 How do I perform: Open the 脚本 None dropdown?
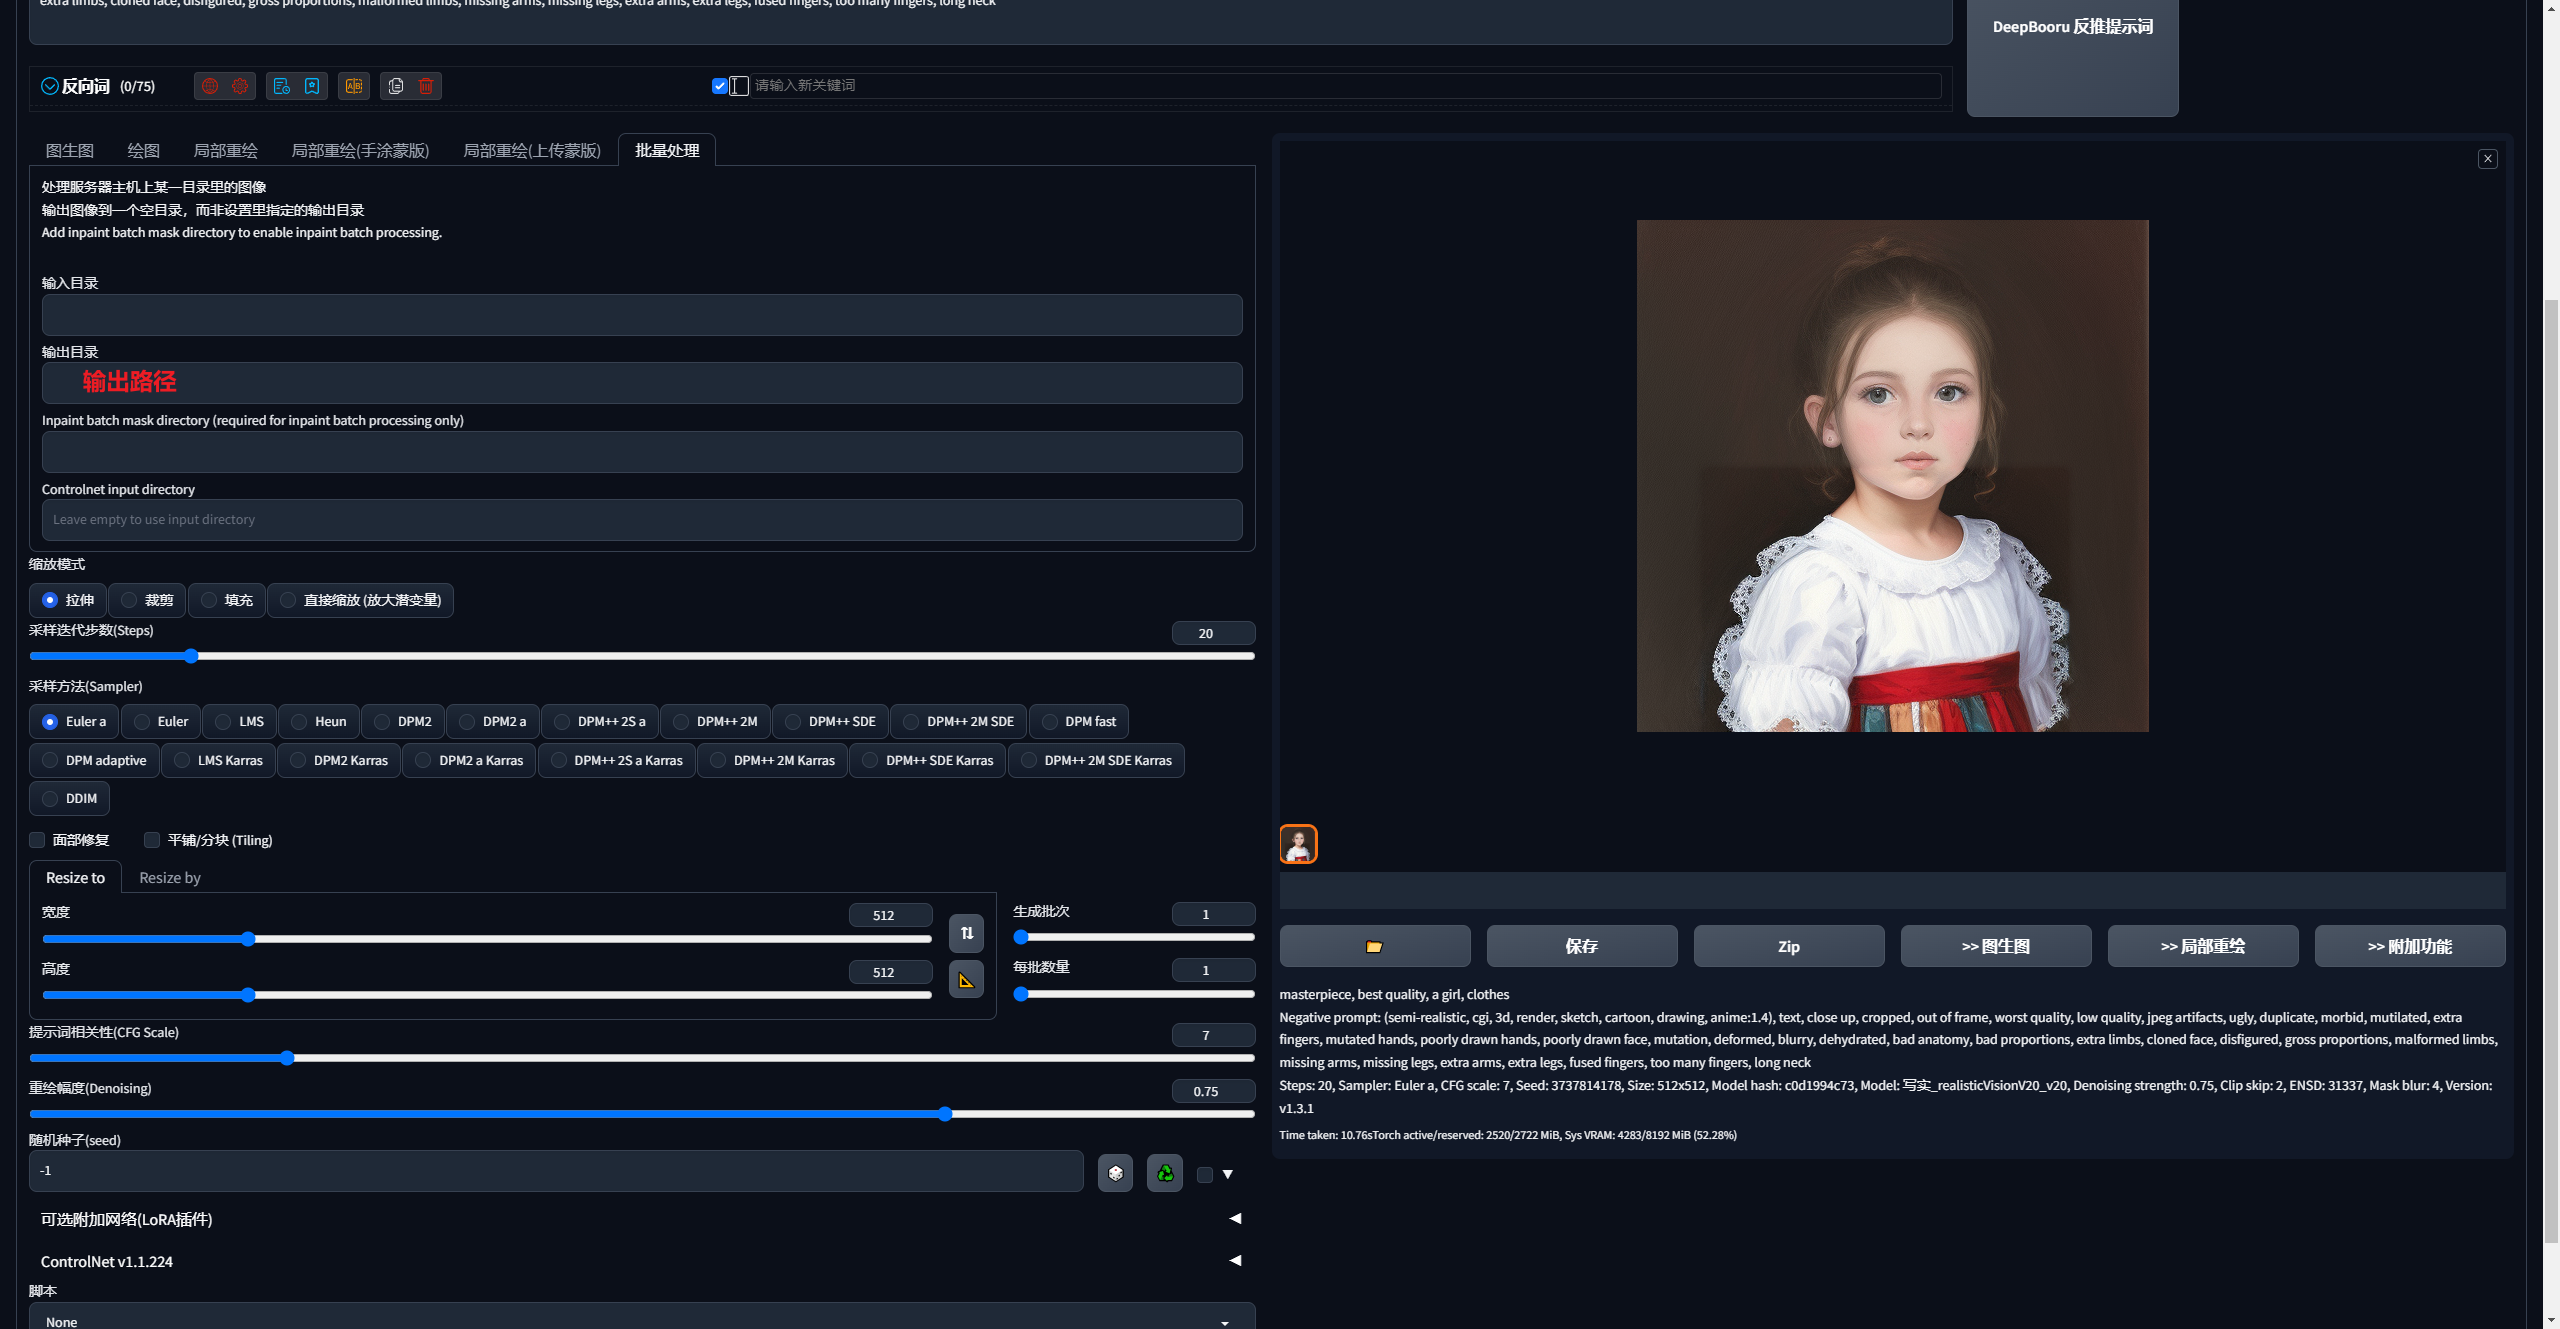pyautogui.click(x=640, y=1320)
